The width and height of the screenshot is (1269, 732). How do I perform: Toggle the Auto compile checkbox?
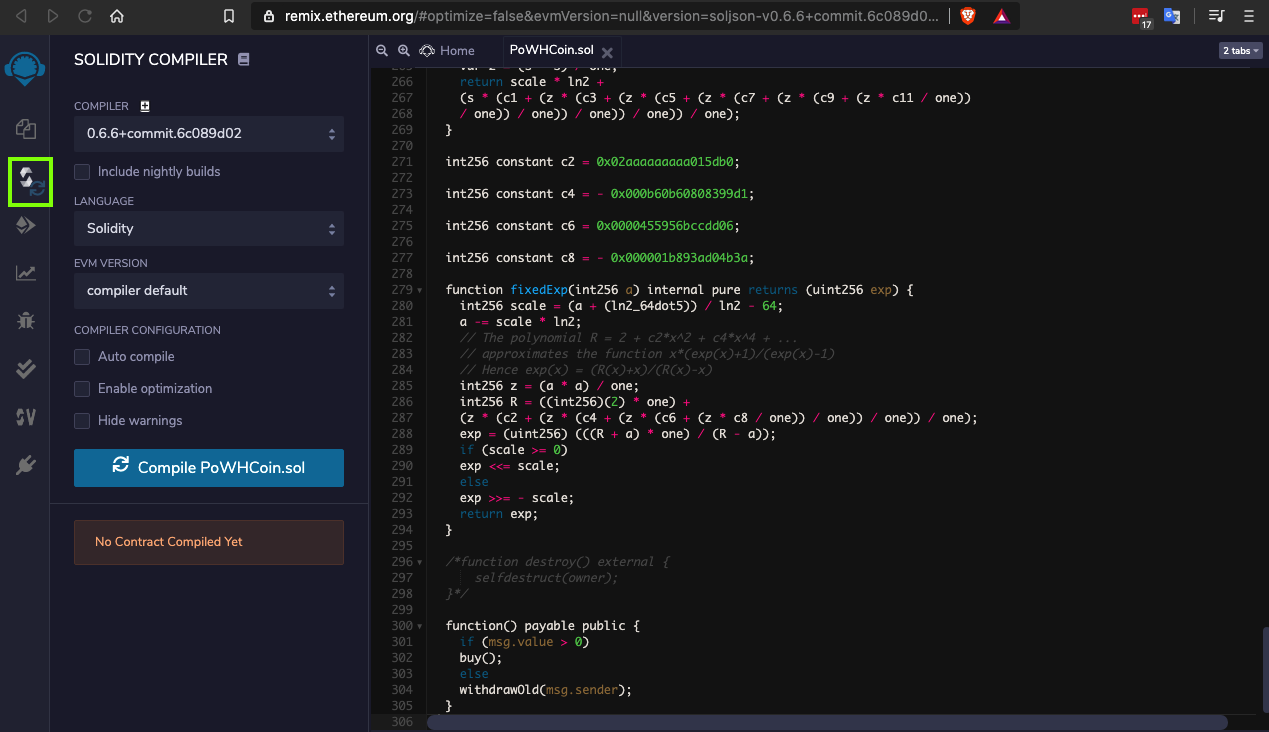tap(82, 357)
